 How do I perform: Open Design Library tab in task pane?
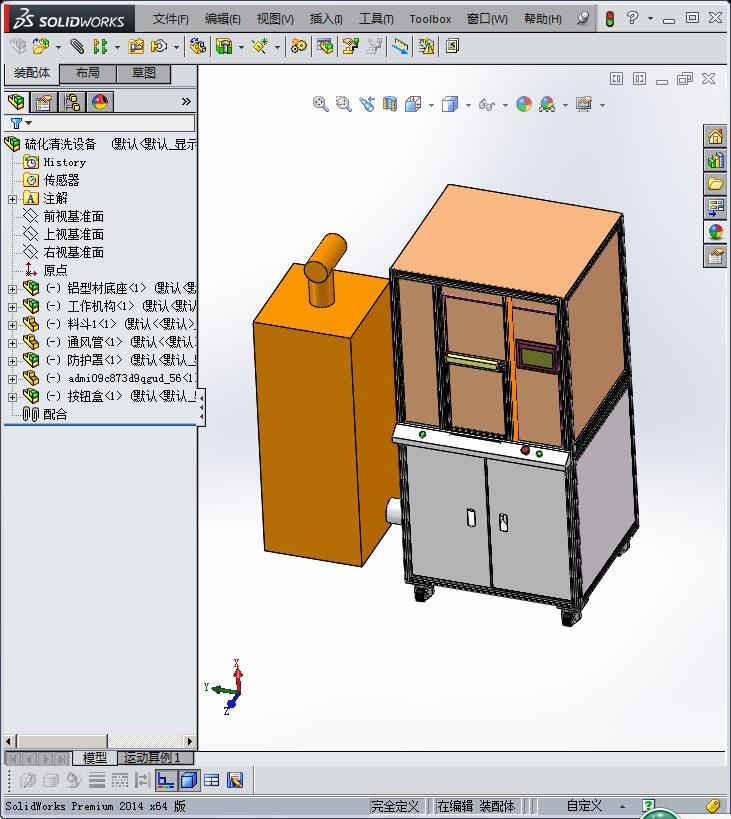click(715, 159)
